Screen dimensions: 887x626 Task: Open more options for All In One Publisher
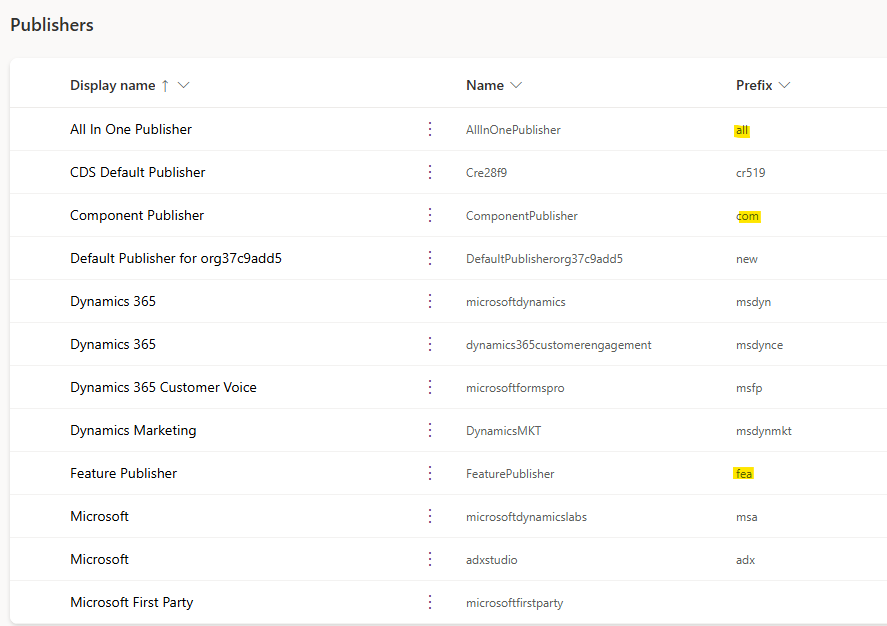coord(430,129)
